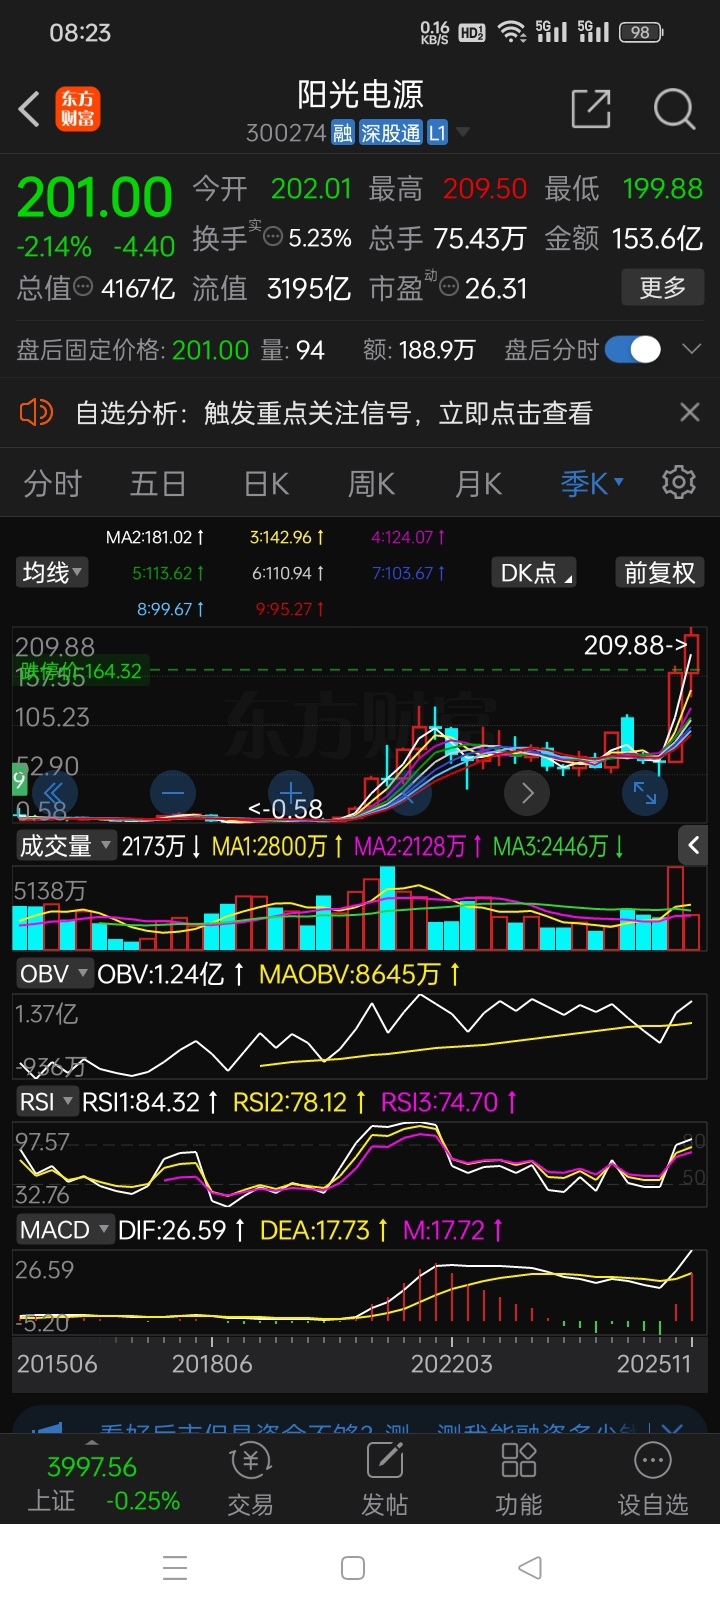
Task: Open the DK点 selector
Action: click(535, 572)
